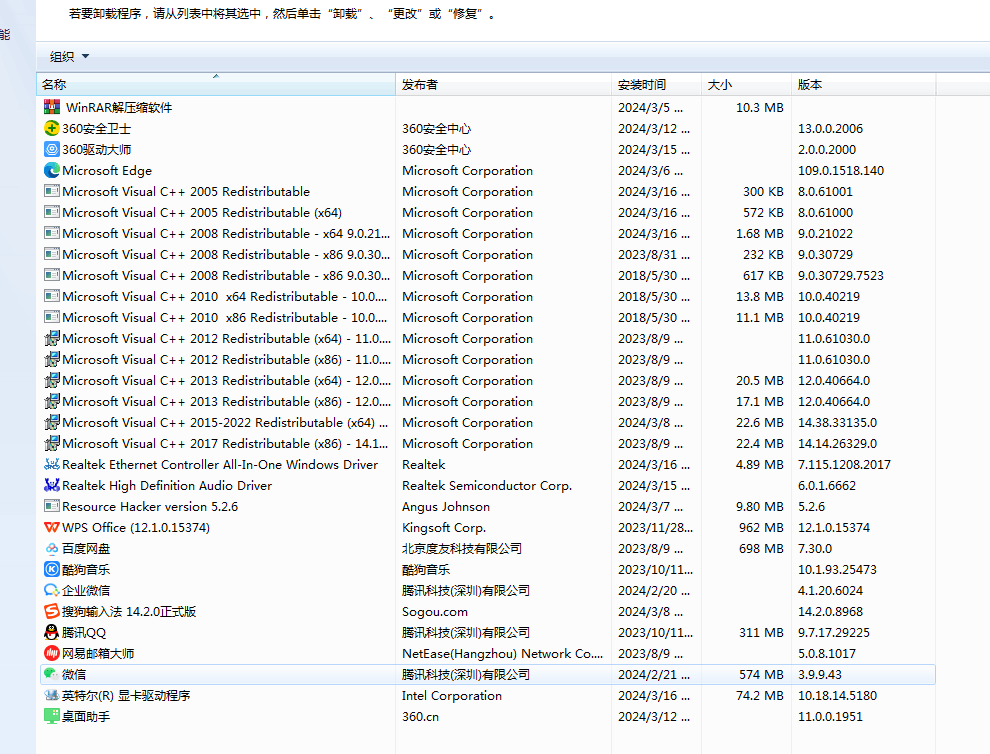
Task: Click the Visual C++ 2017 Redistributable (x86) icon
Action: pyautogui.click(x=52, y=443)
